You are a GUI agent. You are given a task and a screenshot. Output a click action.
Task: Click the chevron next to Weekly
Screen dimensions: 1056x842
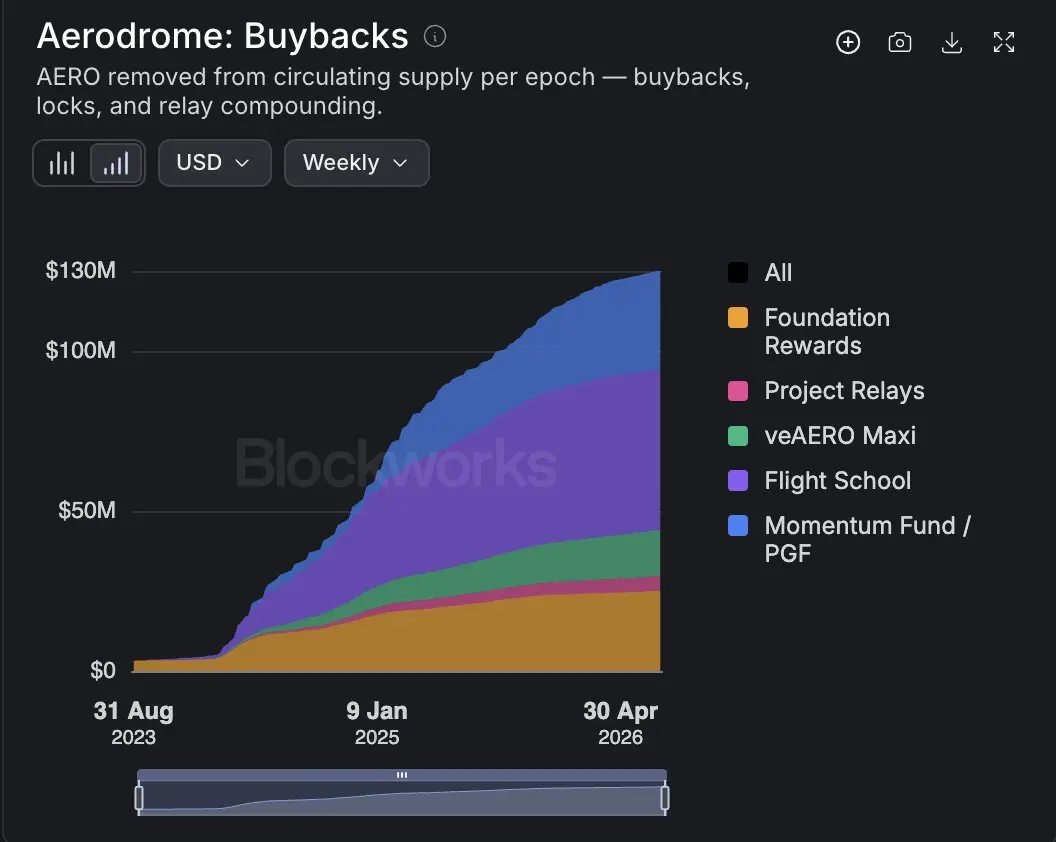pyautogui.click(x=400, y=163)
